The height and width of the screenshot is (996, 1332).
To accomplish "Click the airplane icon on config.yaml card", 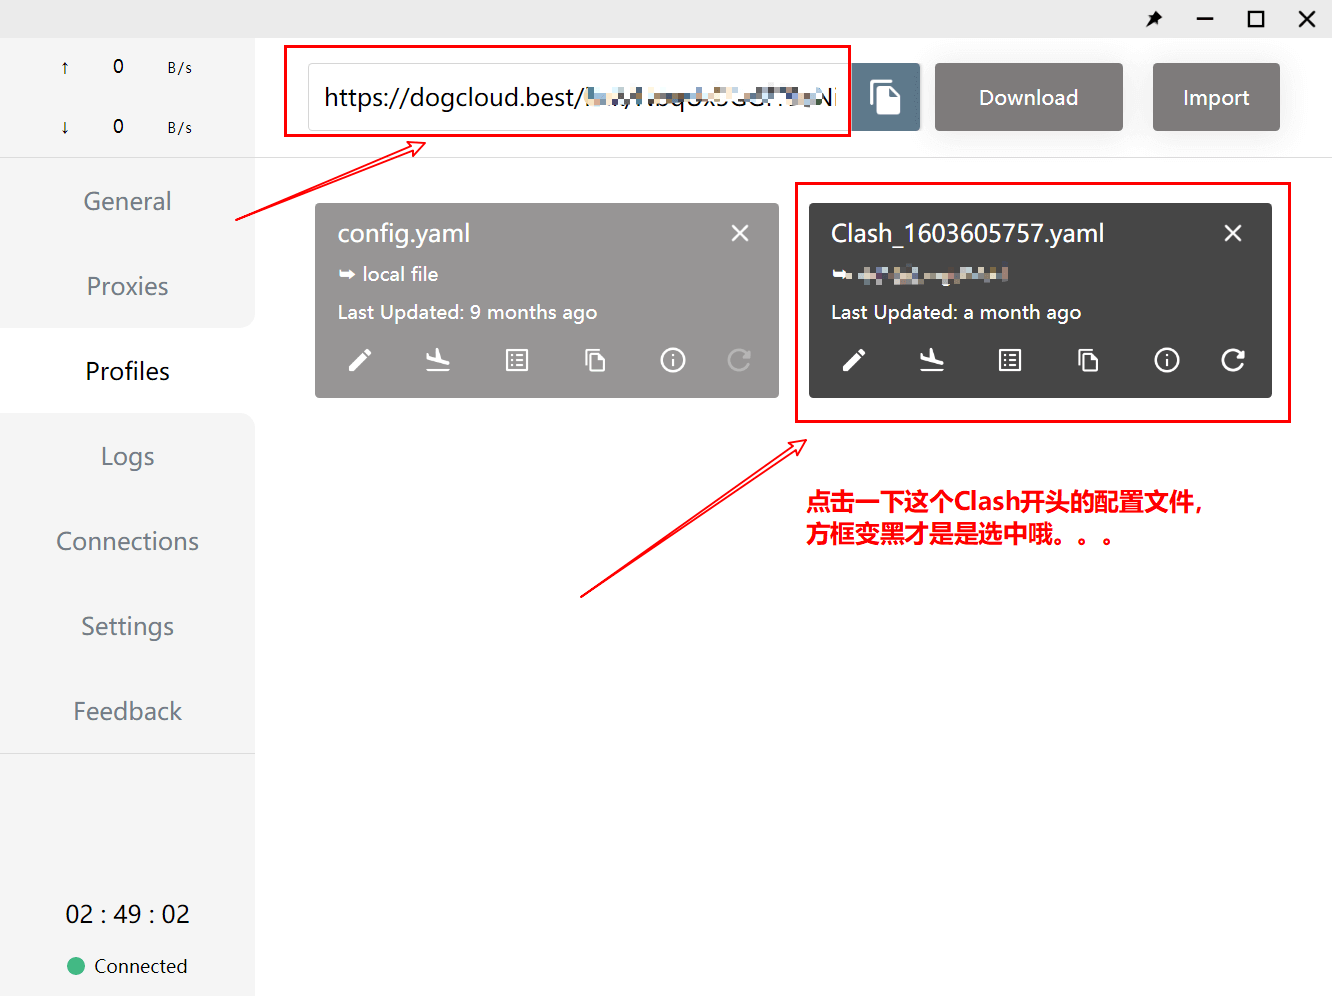I will tap(438, 360).
